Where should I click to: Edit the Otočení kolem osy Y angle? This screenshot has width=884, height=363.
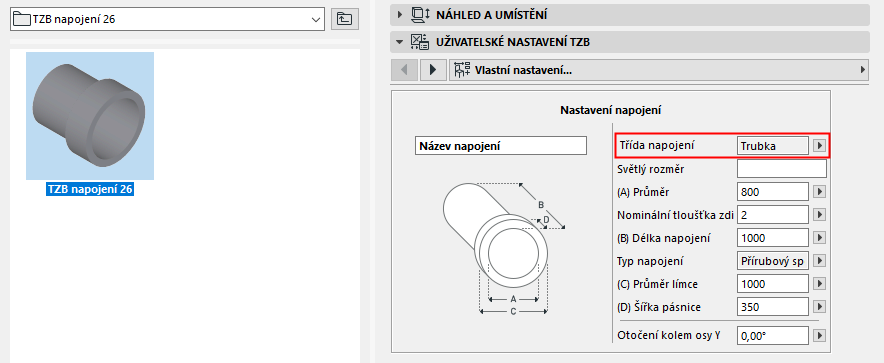pos(772,335)
